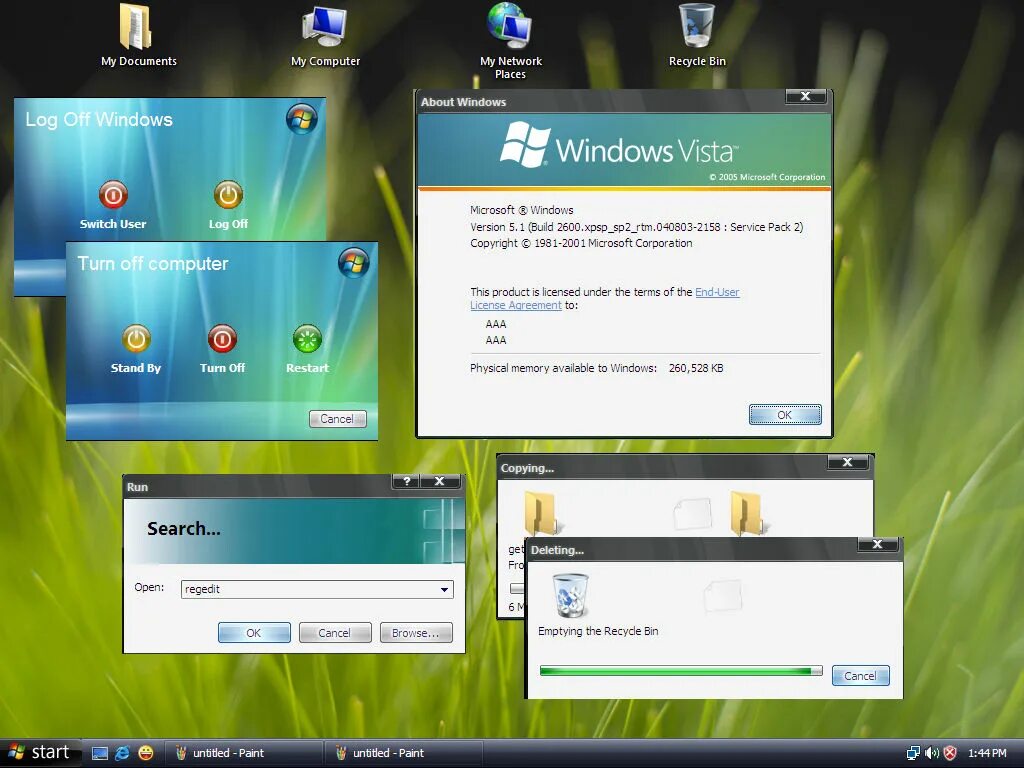
Task: Click Cancel in Turn off computer dialog
Action: click(338, 419)
